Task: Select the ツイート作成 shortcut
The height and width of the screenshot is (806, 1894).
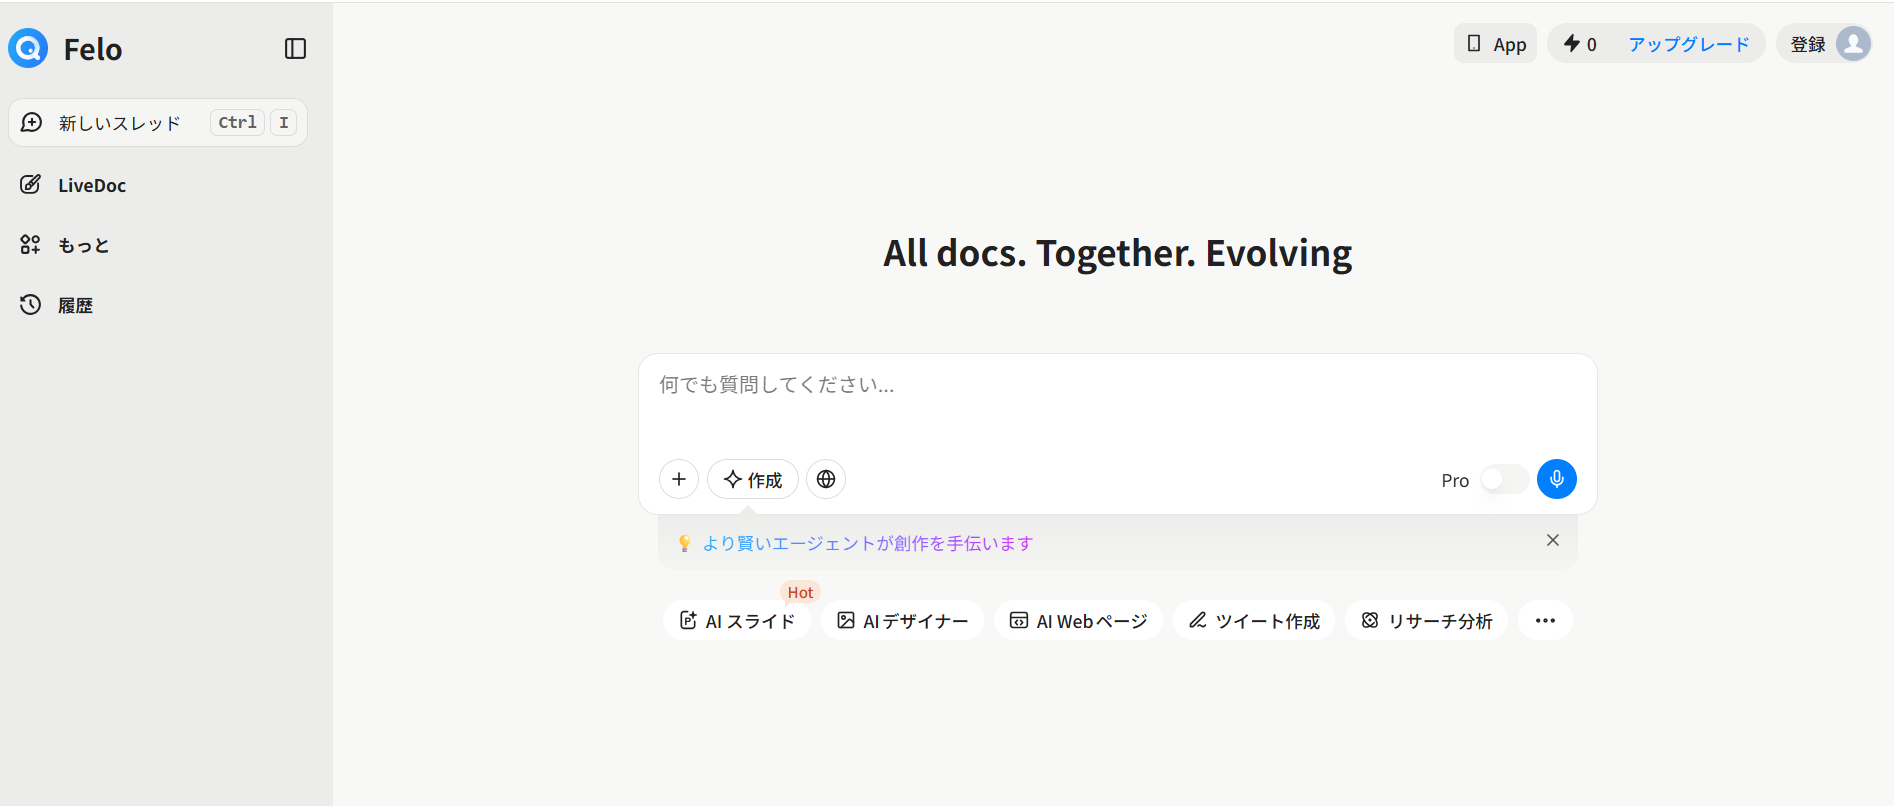Action: 1254,621
